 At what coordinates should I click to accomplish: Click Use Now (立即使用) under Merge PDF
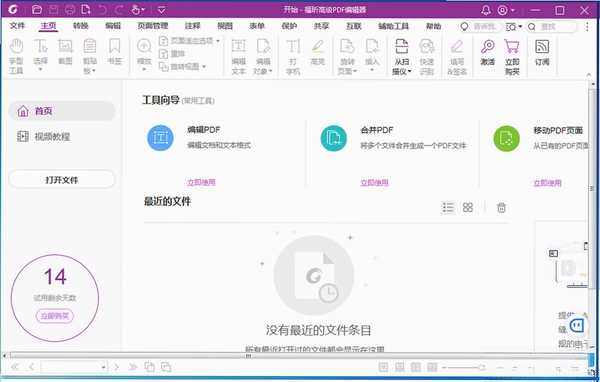(x=374, y=183)
